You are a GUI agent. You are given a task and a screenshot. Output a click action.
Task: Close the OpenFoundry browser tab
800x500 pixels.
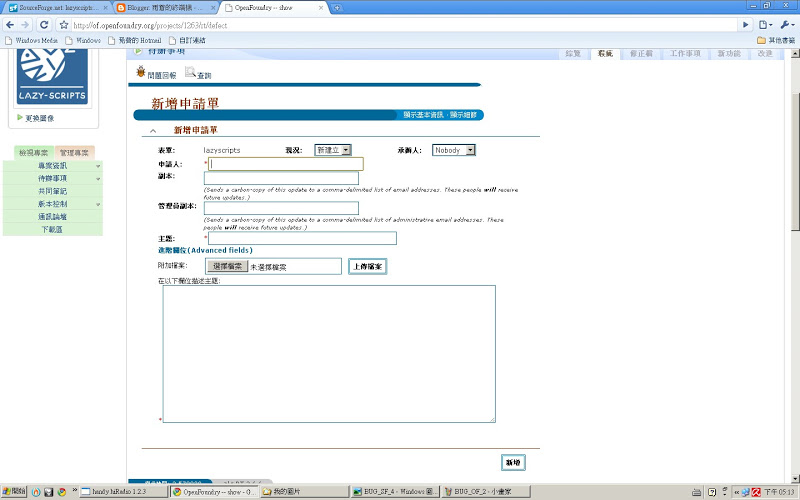pyautogui.click(x=321, y=8)
